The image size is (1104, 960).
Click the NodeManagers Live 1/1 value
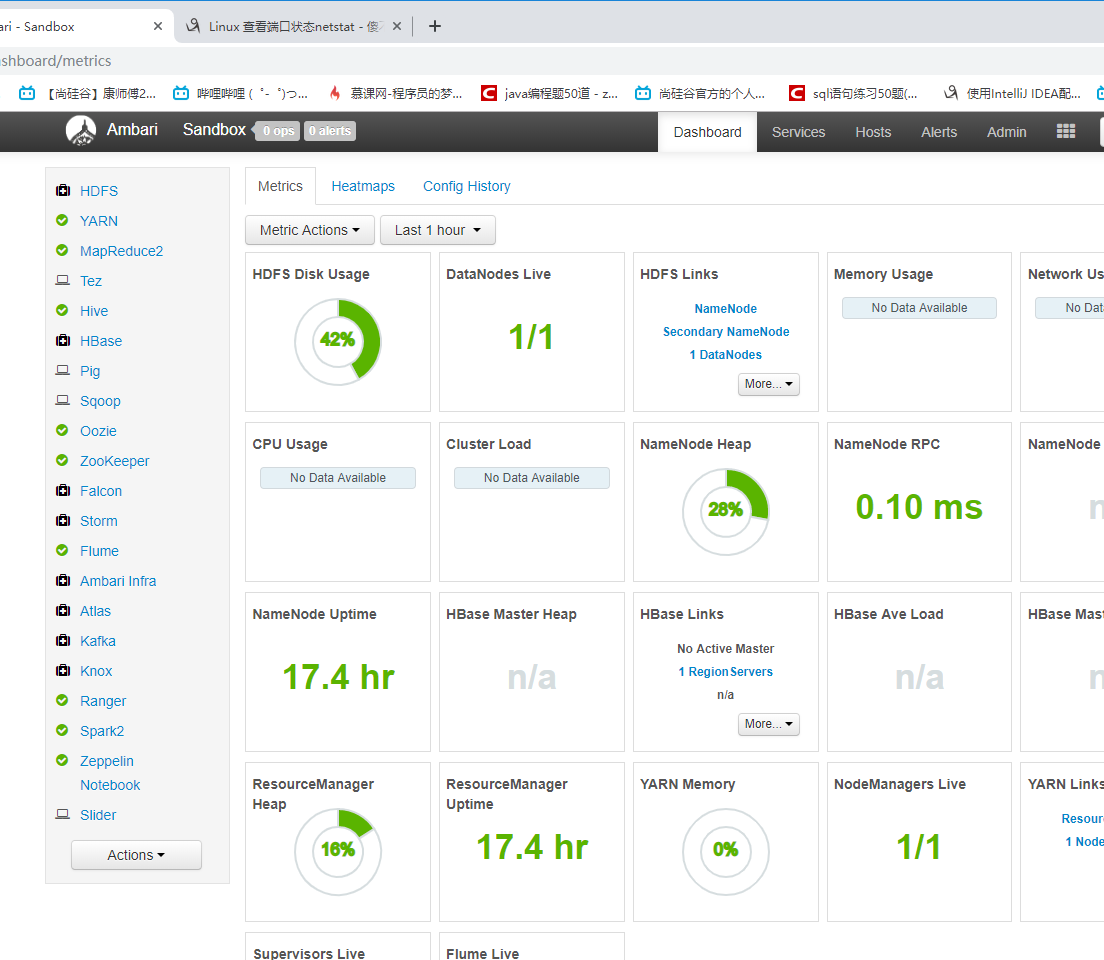919,847
